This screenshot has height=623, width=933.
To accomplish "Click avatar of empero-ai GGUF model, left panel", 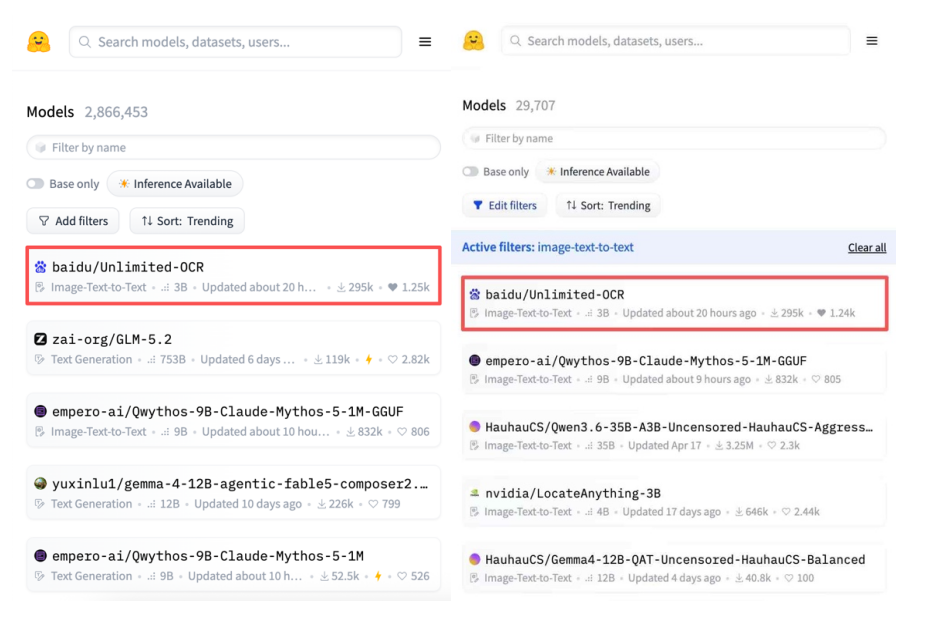I will pyautogui.click(x=40, y=411).
